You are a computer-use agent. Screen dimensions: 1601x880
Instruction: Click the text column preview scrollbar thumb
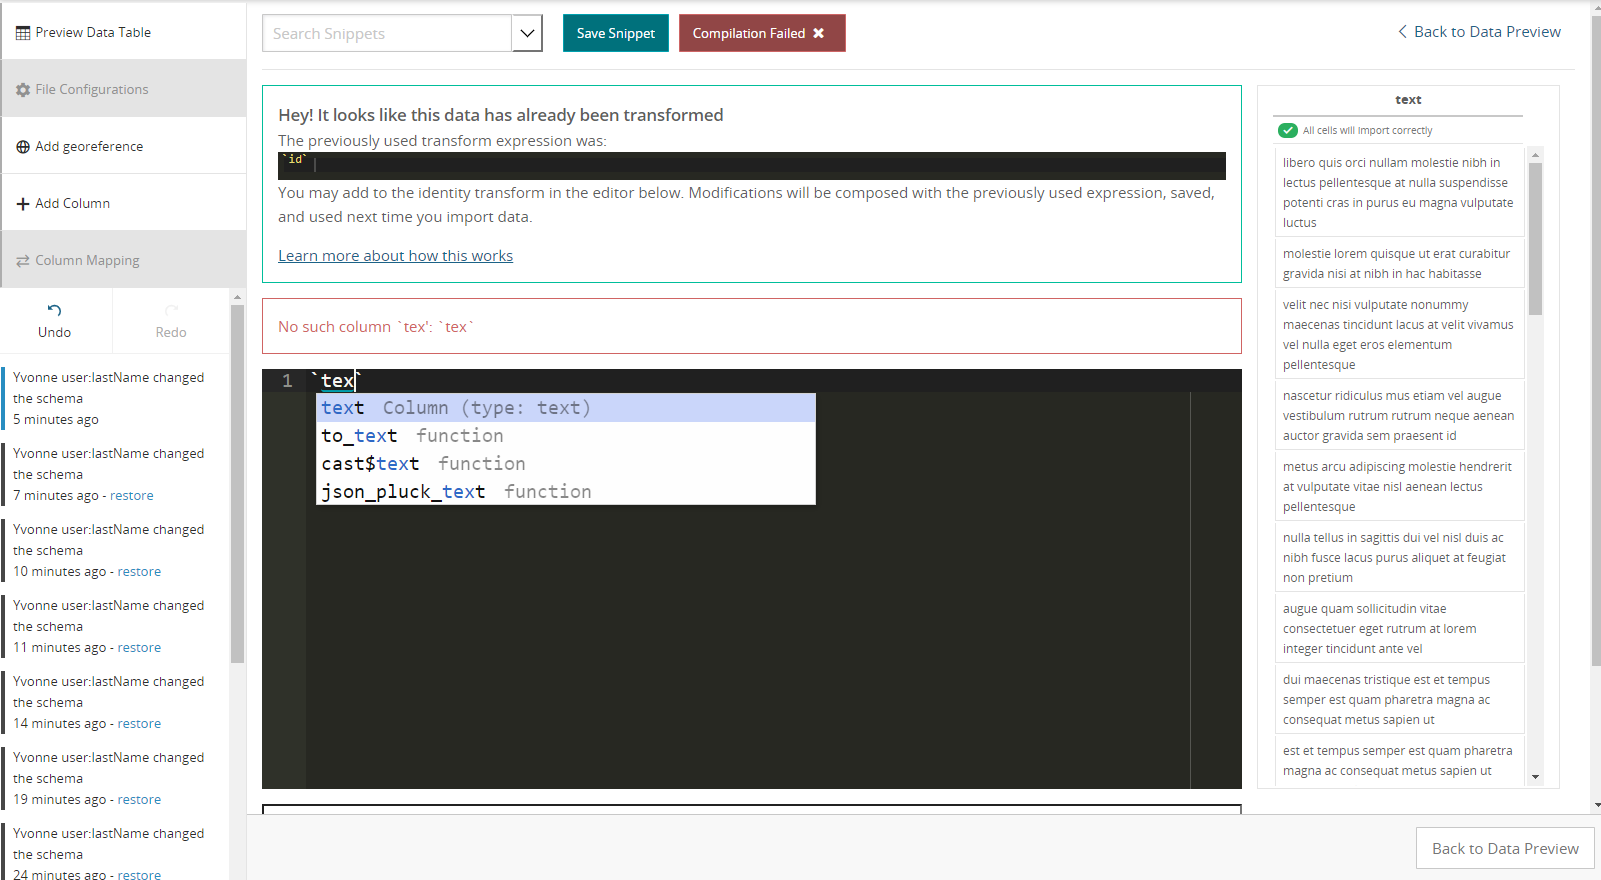tap(1535, 239)
